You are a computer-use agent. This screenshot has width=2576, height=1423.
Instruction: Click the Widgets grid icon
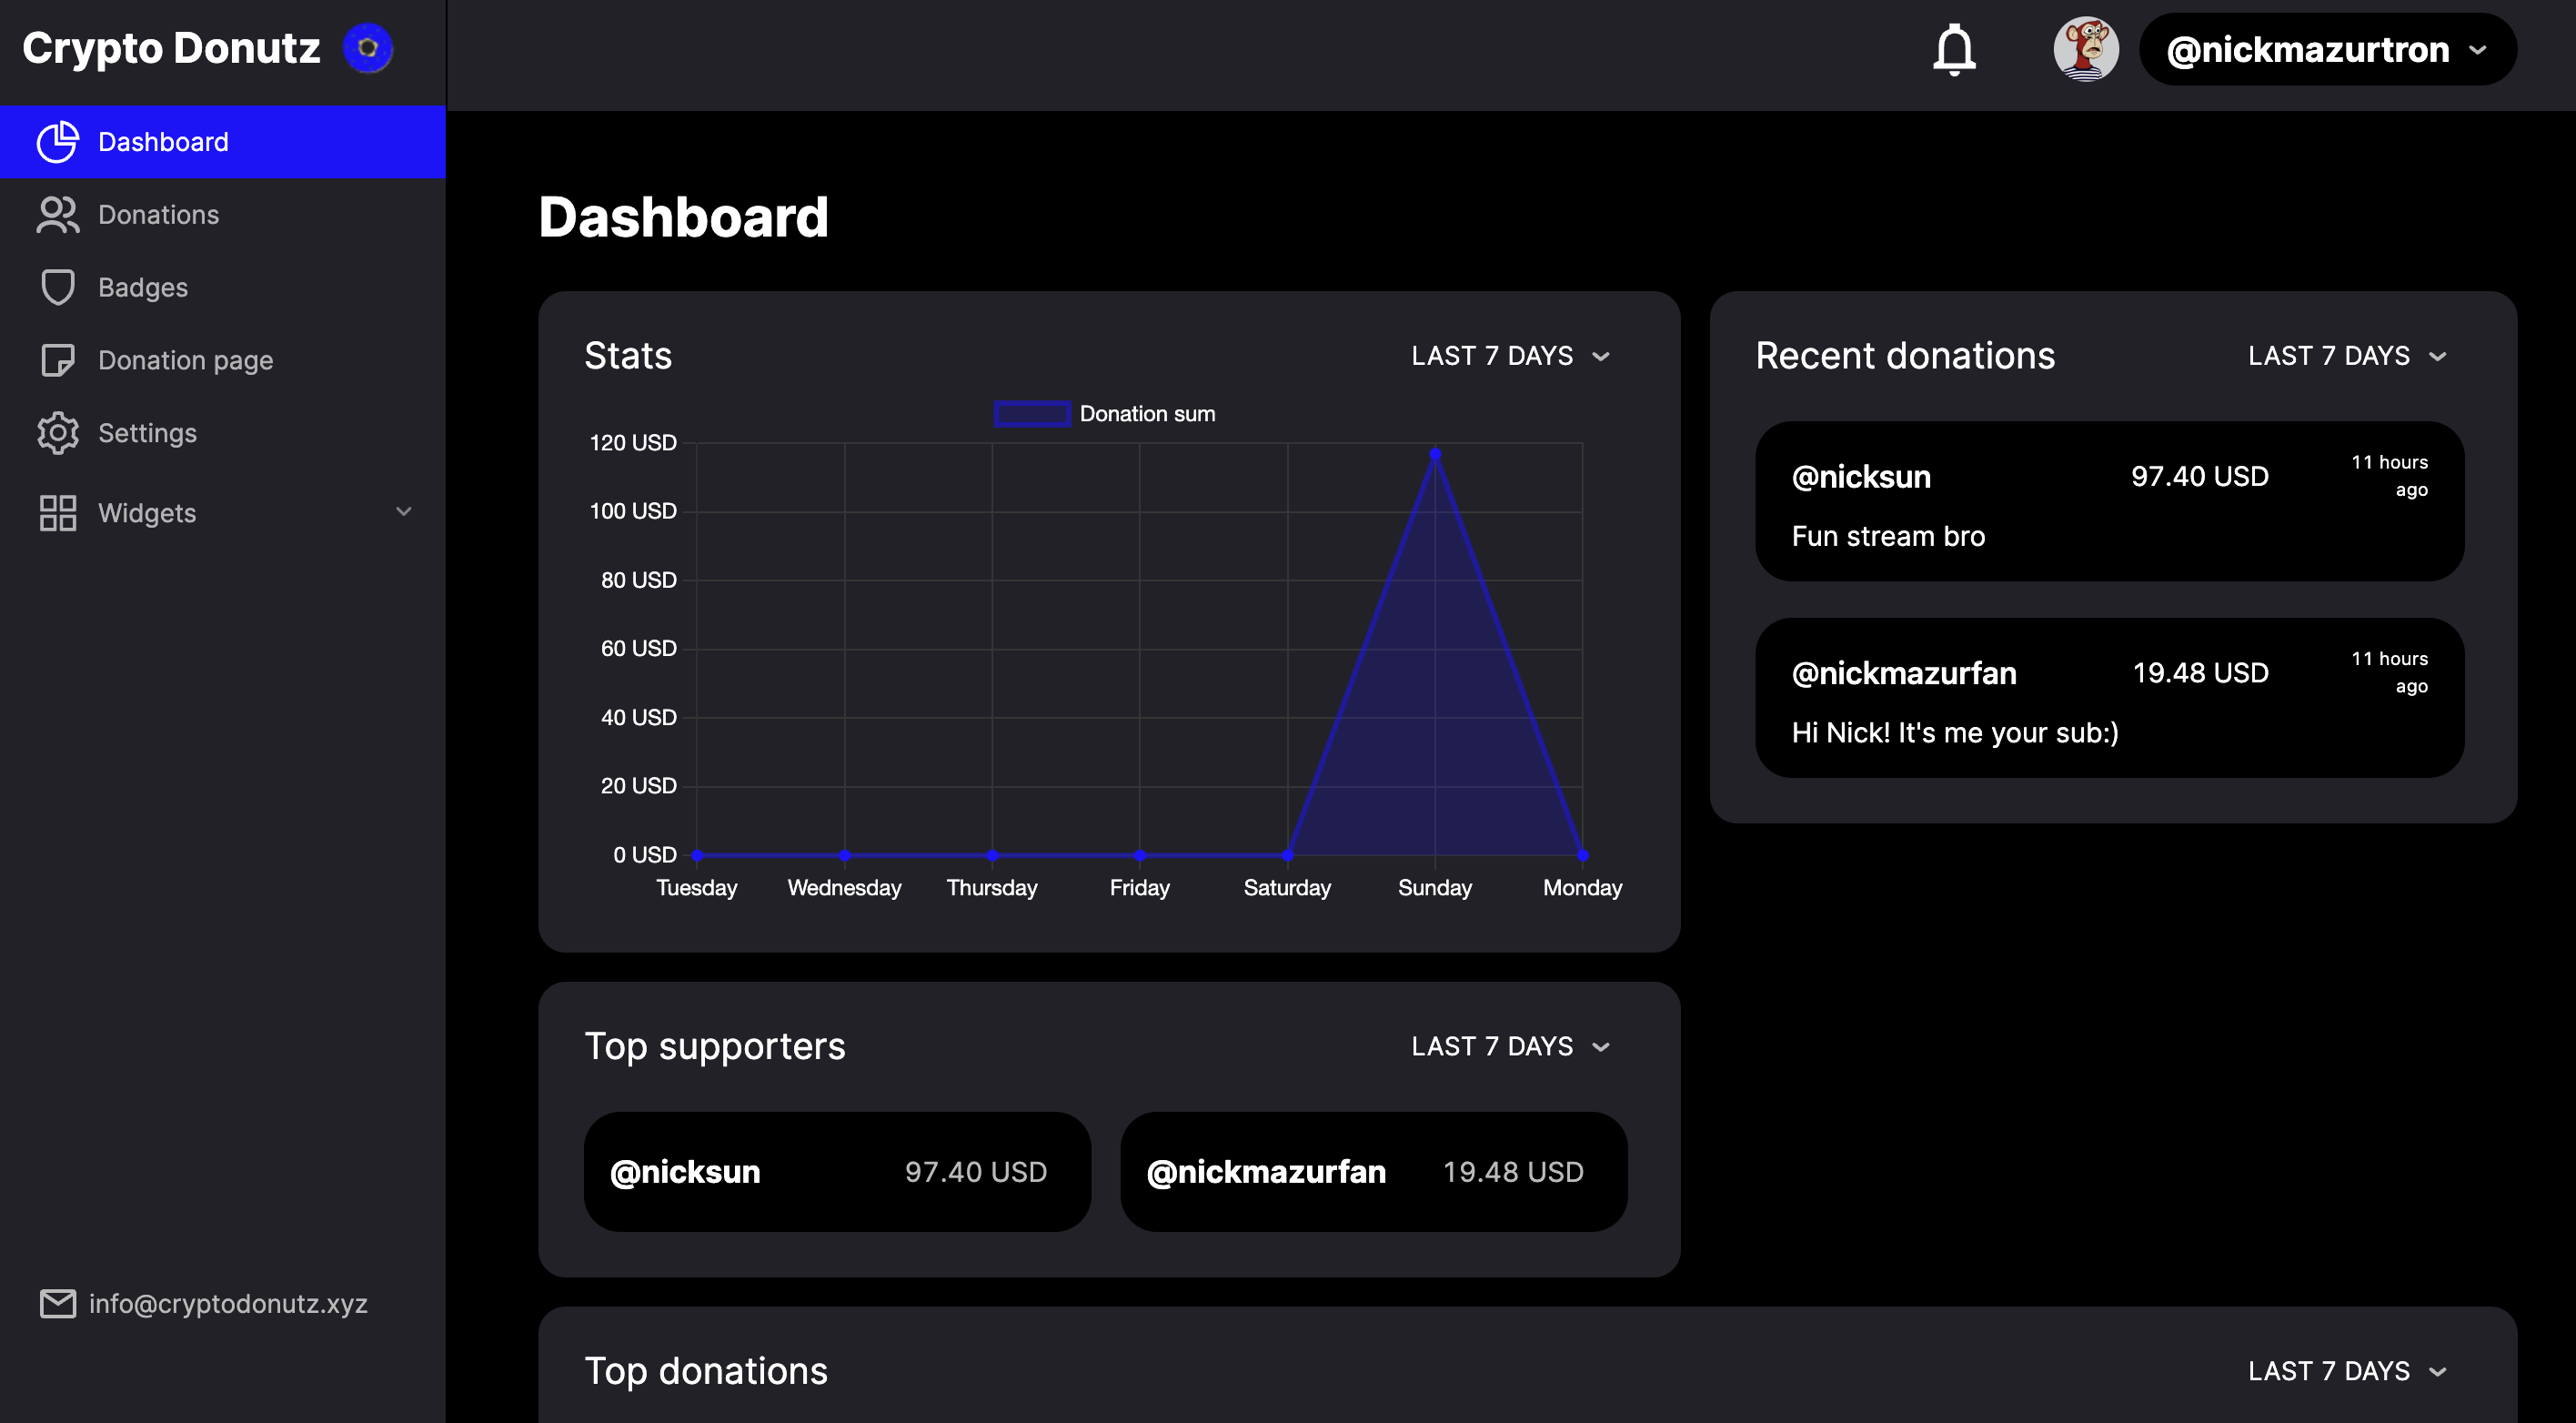(x=57, y=513)
